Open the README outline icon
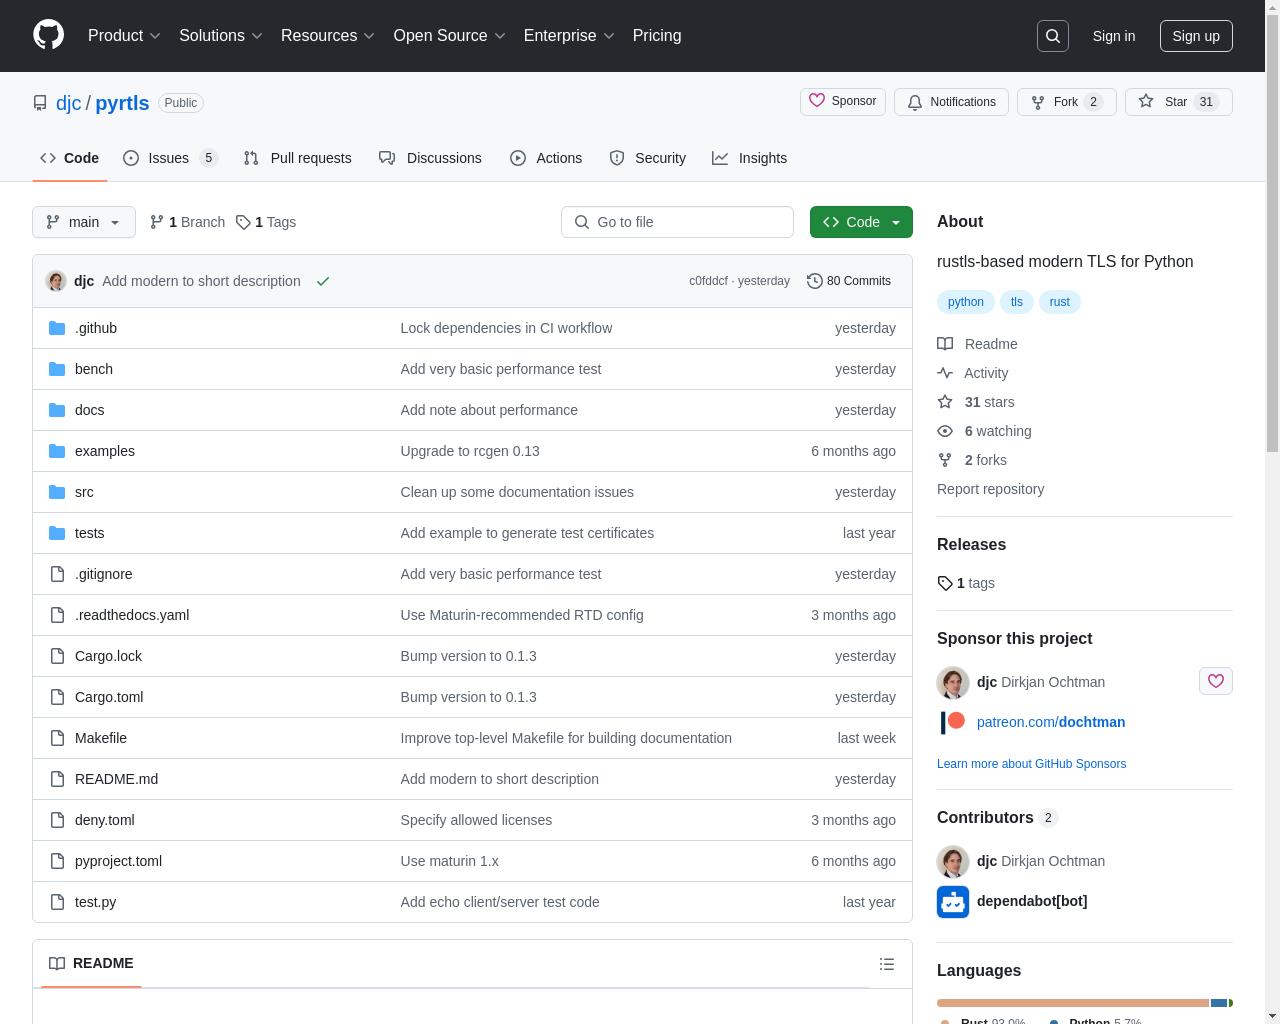1280x1024 pixels. [887, 964]
